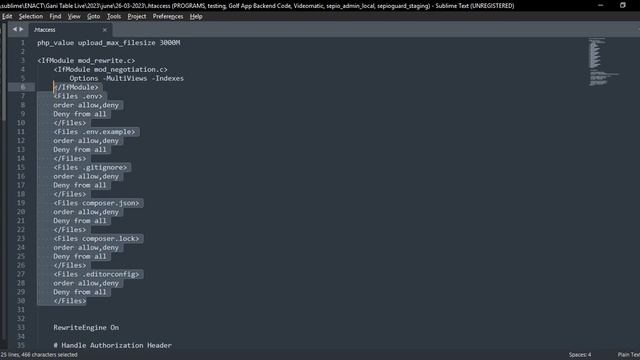Restore down the Sublime Text window
The image size is (640, 360).
tap(622, 5)
